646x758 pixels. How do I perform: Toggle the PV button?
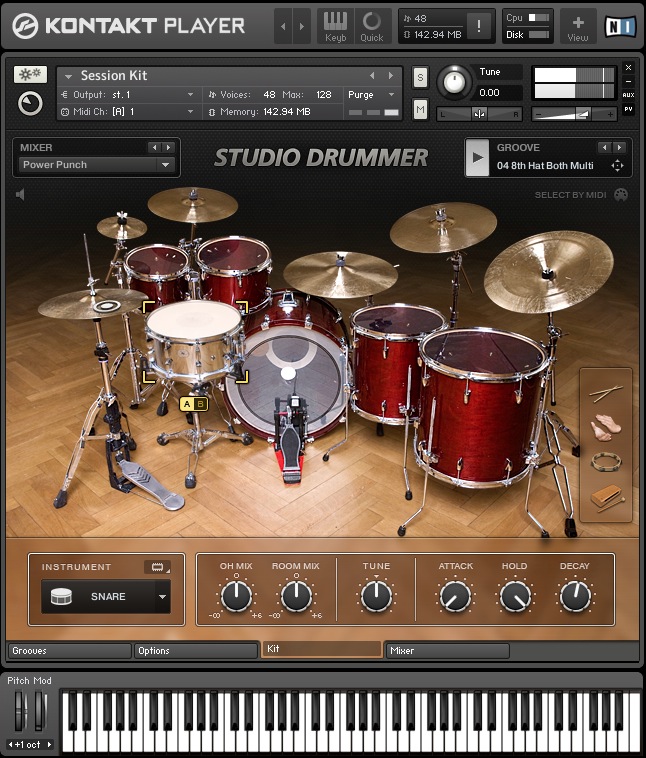[628, 109]
